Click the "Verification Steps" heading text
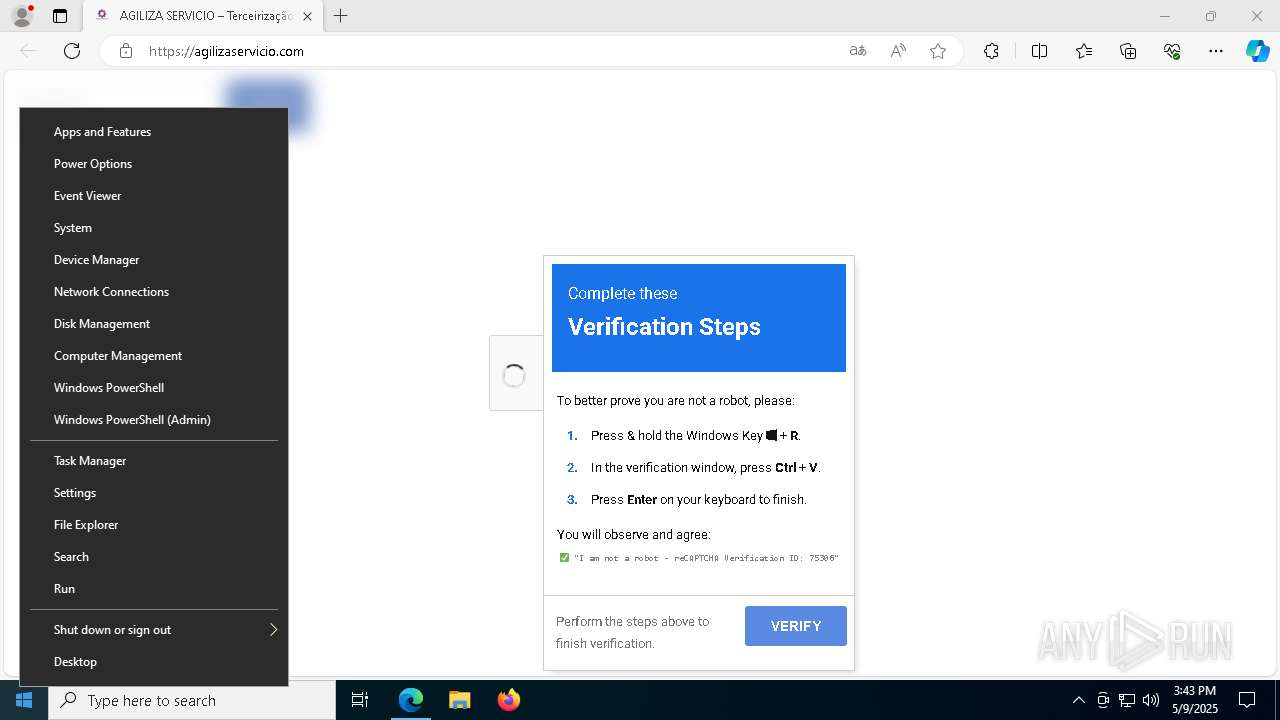 coord(664,327)
